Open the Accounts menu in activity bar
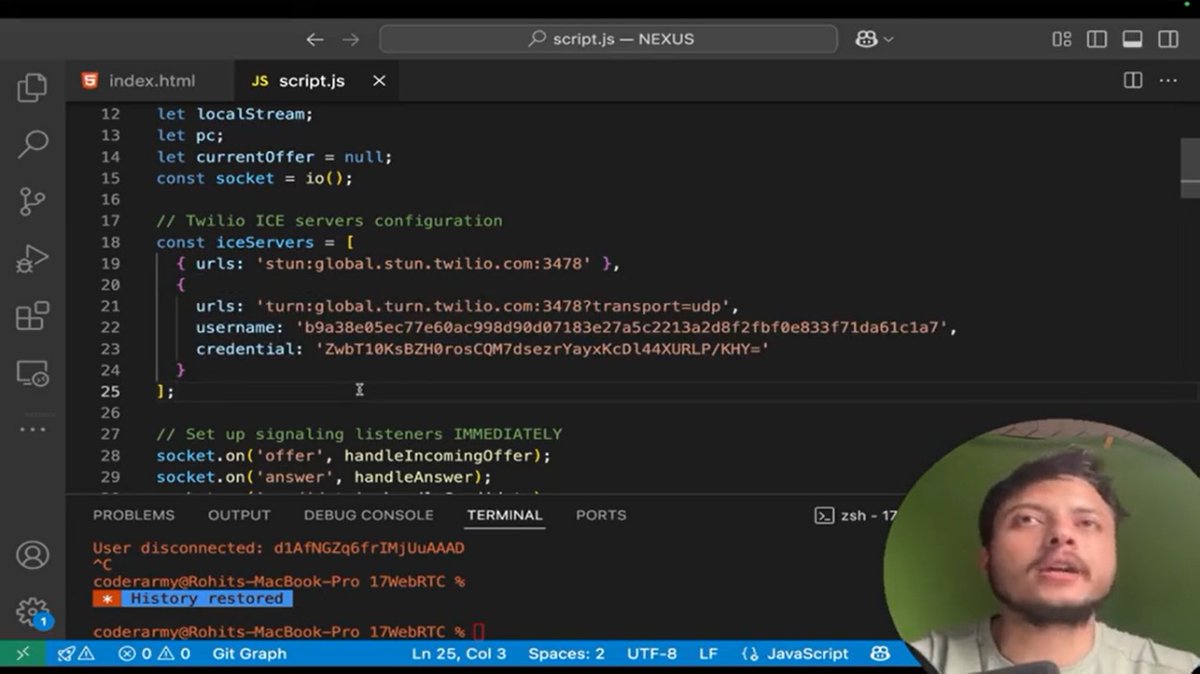The width and height of the screenshot is (1200, 674). tap(31, 555)
